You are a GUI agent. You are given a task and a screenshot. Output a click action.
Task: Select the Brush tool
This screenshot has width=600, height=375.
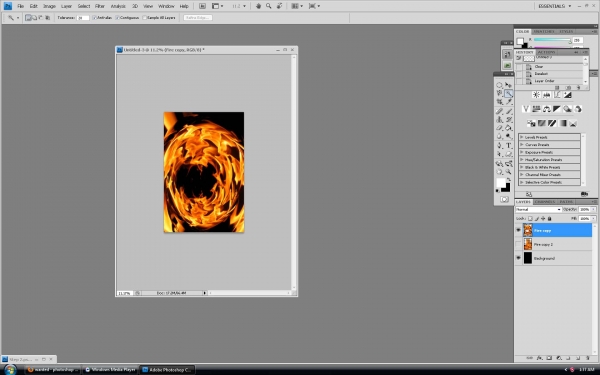click(509, 111)
